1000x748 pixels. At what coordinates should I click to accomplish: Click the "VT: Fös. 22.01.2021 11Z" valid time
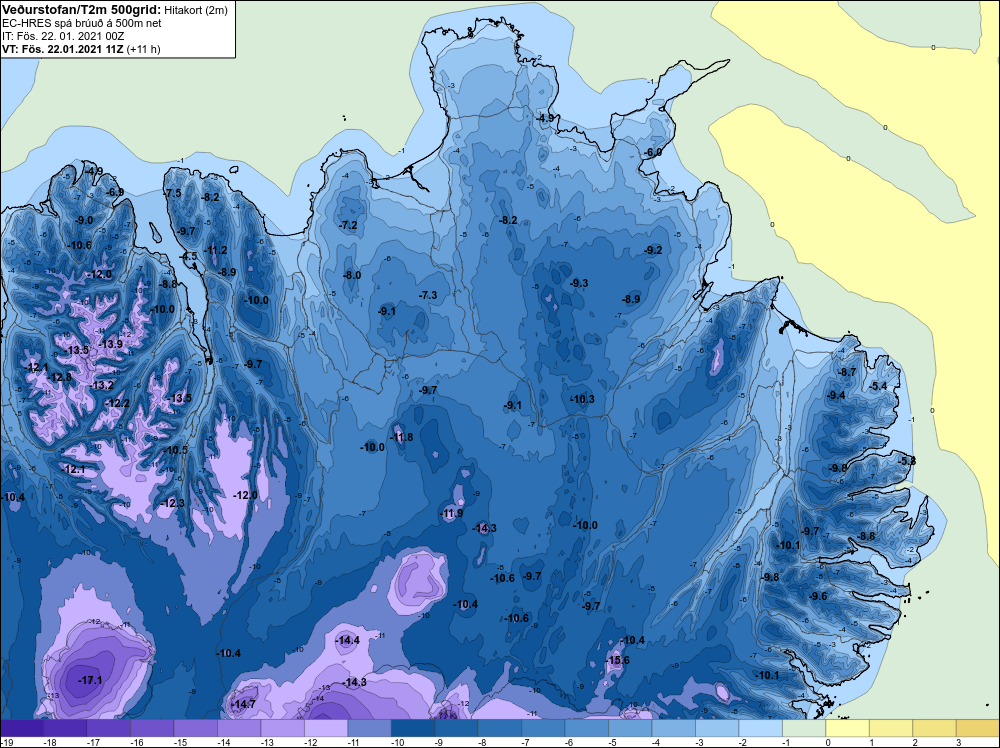[62, 49]
